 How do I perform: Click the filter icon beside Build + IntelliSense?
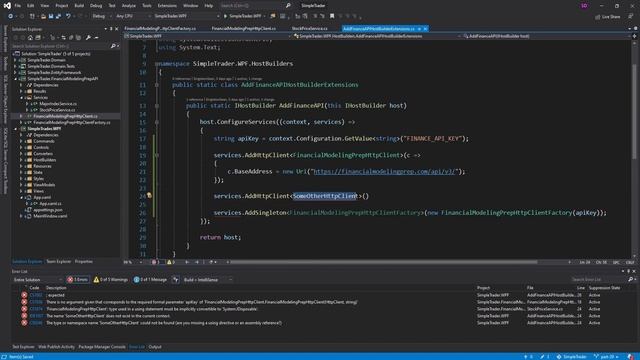point(176,280)
